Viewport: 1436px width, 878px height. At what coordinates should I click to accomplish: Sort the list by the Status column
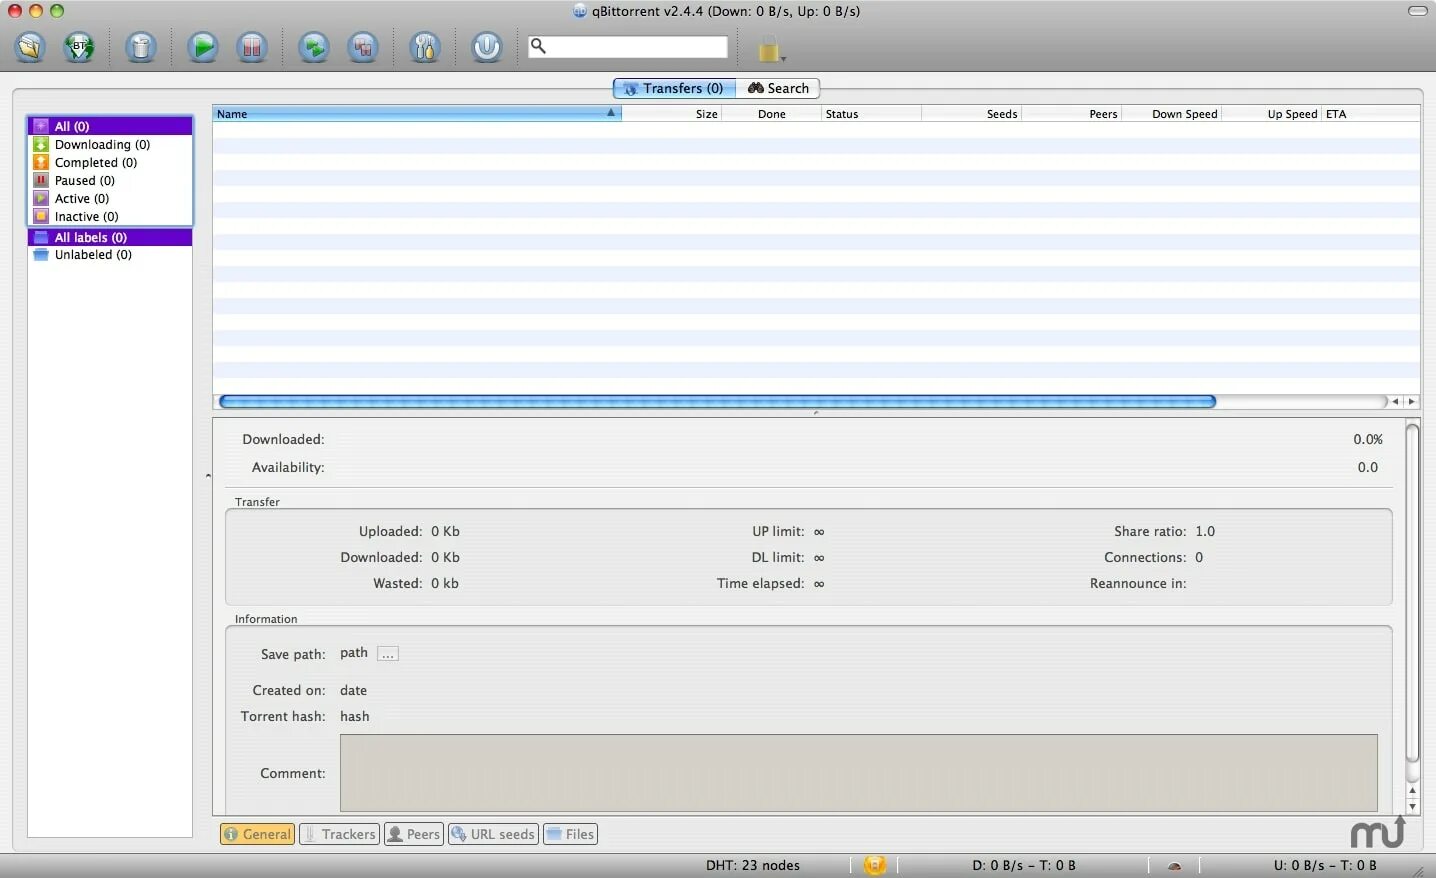point(872,114)
